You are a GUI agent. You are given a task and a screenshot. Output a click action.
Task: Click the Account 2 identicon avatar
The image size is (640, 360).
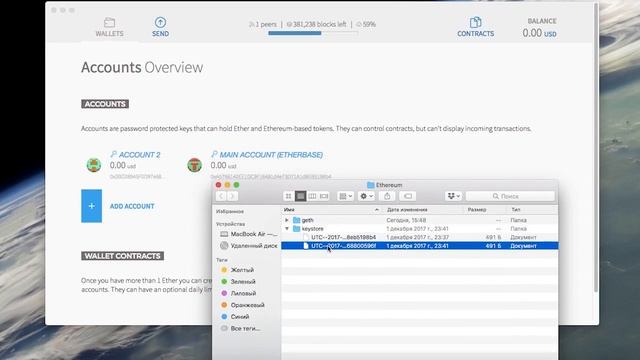[x=94, y=165]
